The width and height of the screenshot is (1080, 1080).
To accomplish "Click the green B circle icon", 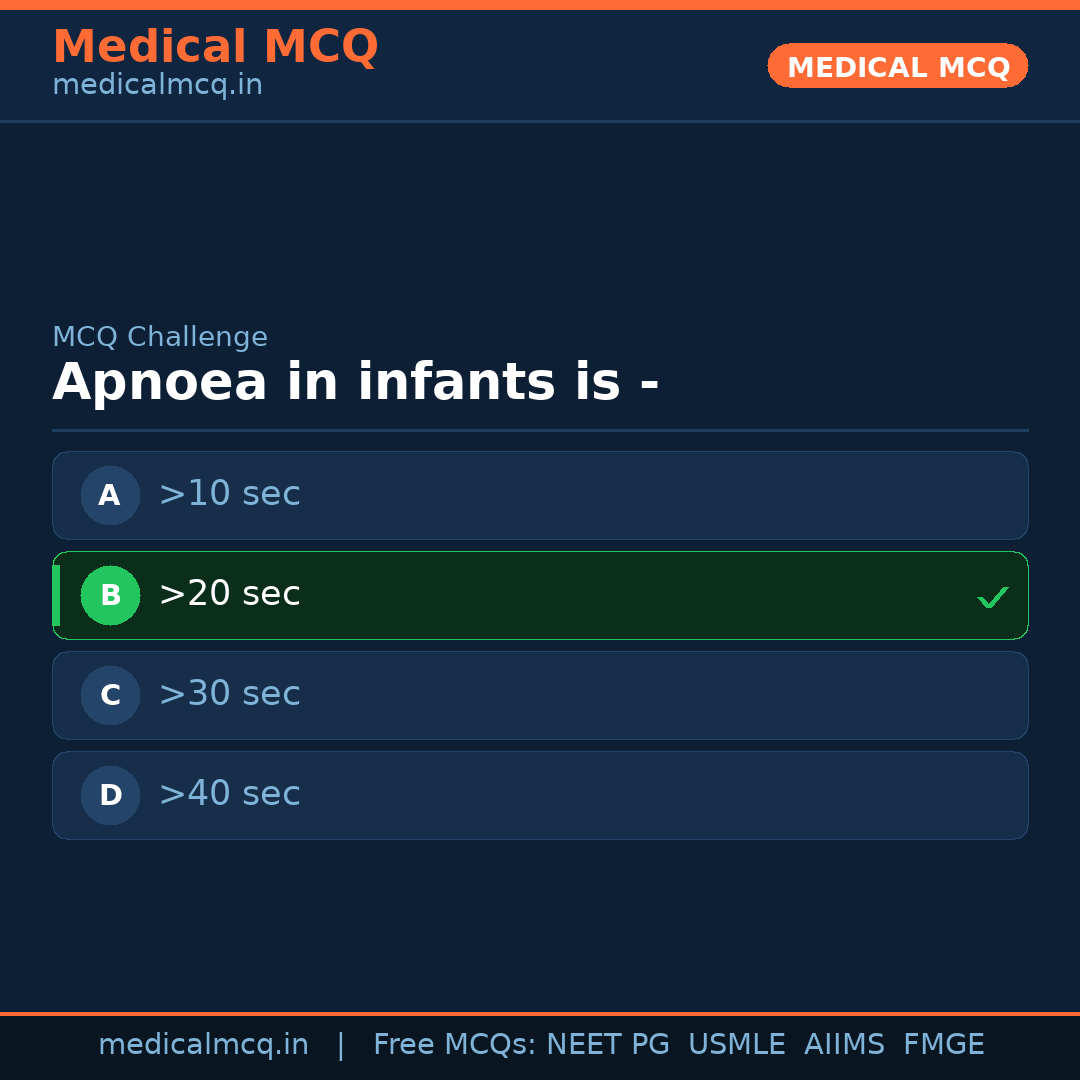I will point(110,595).
